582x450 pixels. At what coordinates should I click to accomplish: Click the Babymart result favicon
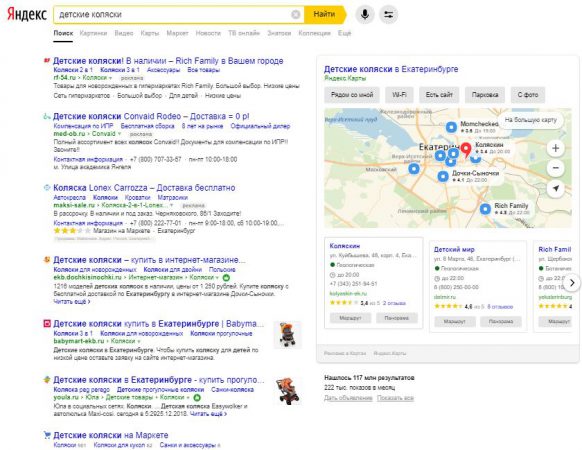(47, 324)
